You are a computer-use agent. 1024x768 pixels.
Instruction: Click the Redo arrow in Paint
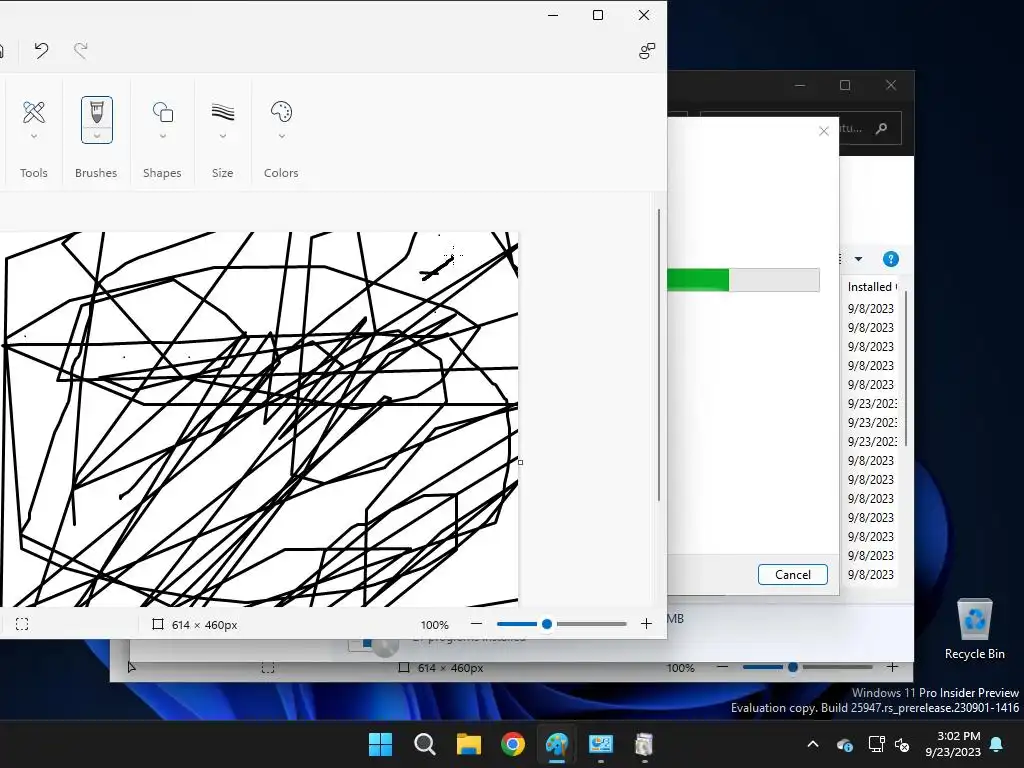81,50
